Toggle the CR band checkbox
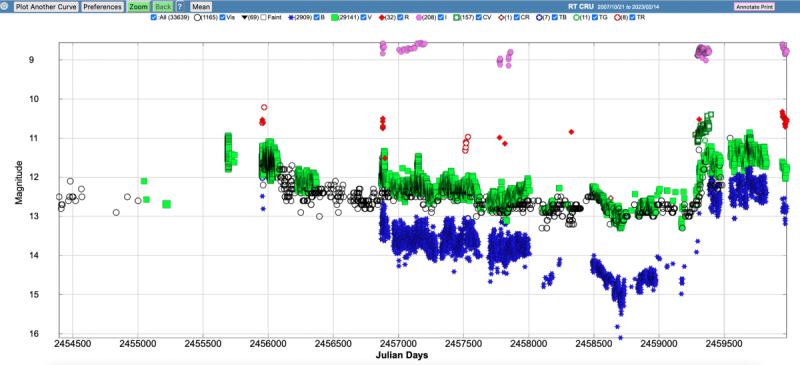 517,17
